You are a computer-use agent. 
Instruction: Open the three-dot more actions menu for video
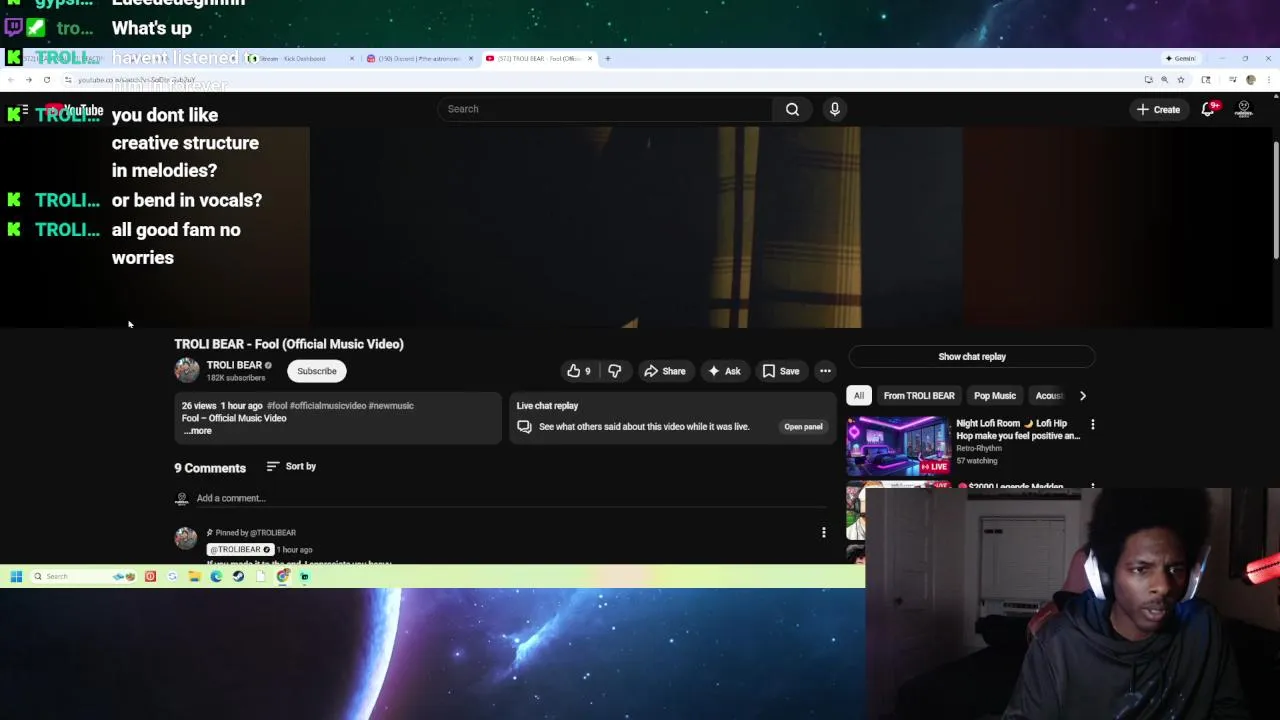coord(825,371)
